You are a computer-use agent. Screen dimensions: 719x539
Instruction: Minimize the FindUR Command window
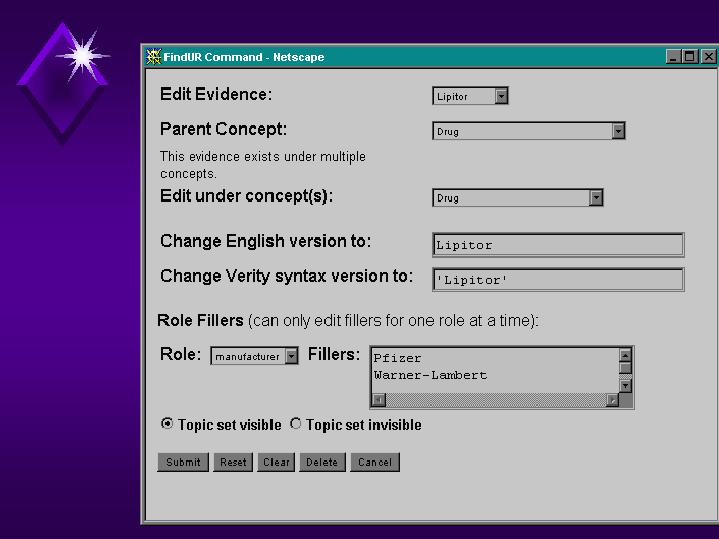(673, 56)
